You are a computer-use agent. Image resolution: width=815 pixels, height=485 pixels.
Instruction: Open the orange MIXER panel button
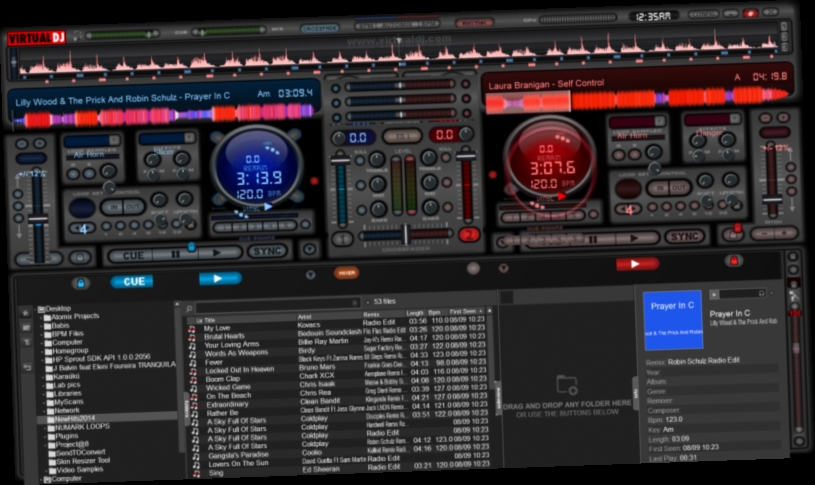coord(346,272)
